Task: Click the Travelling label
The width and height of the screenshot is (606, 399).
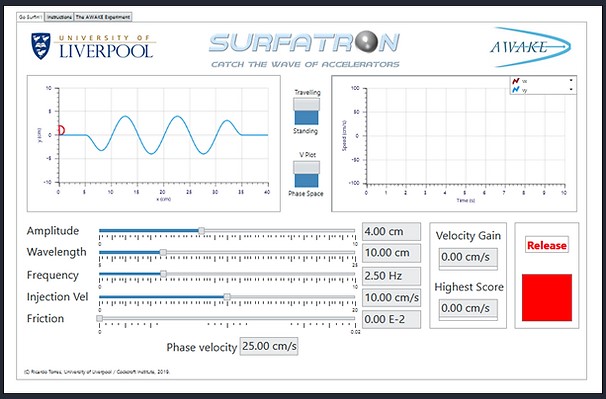Action: click(x=307, y=92)
